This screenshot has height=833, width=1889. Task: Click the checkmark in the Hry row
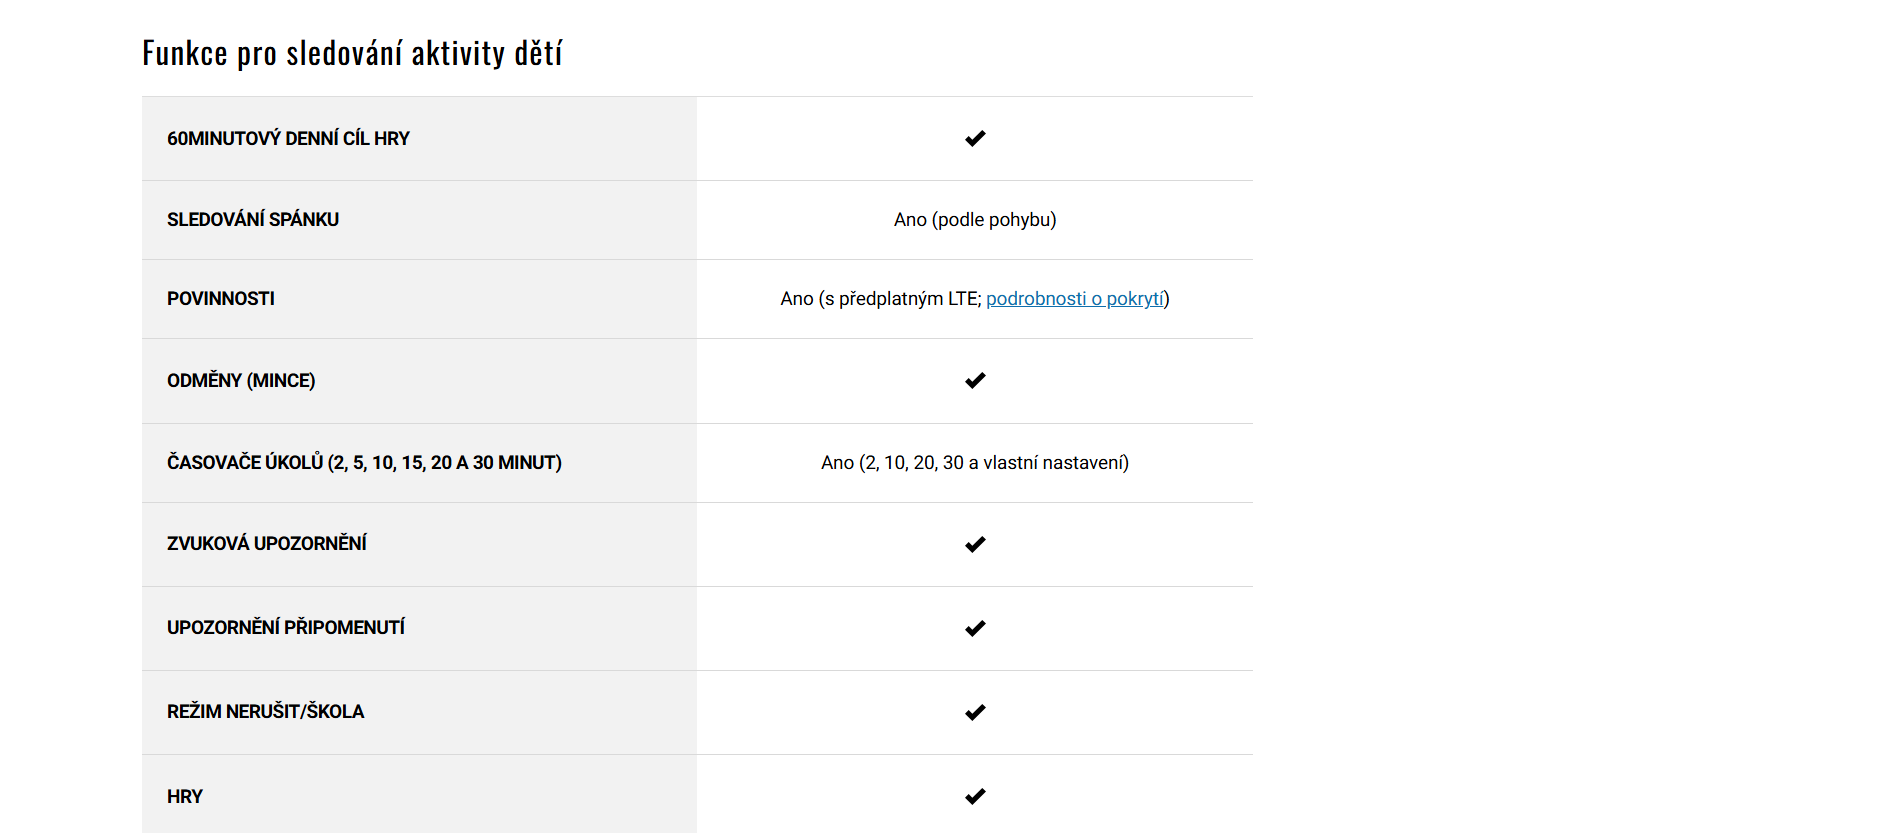(975, 797)
